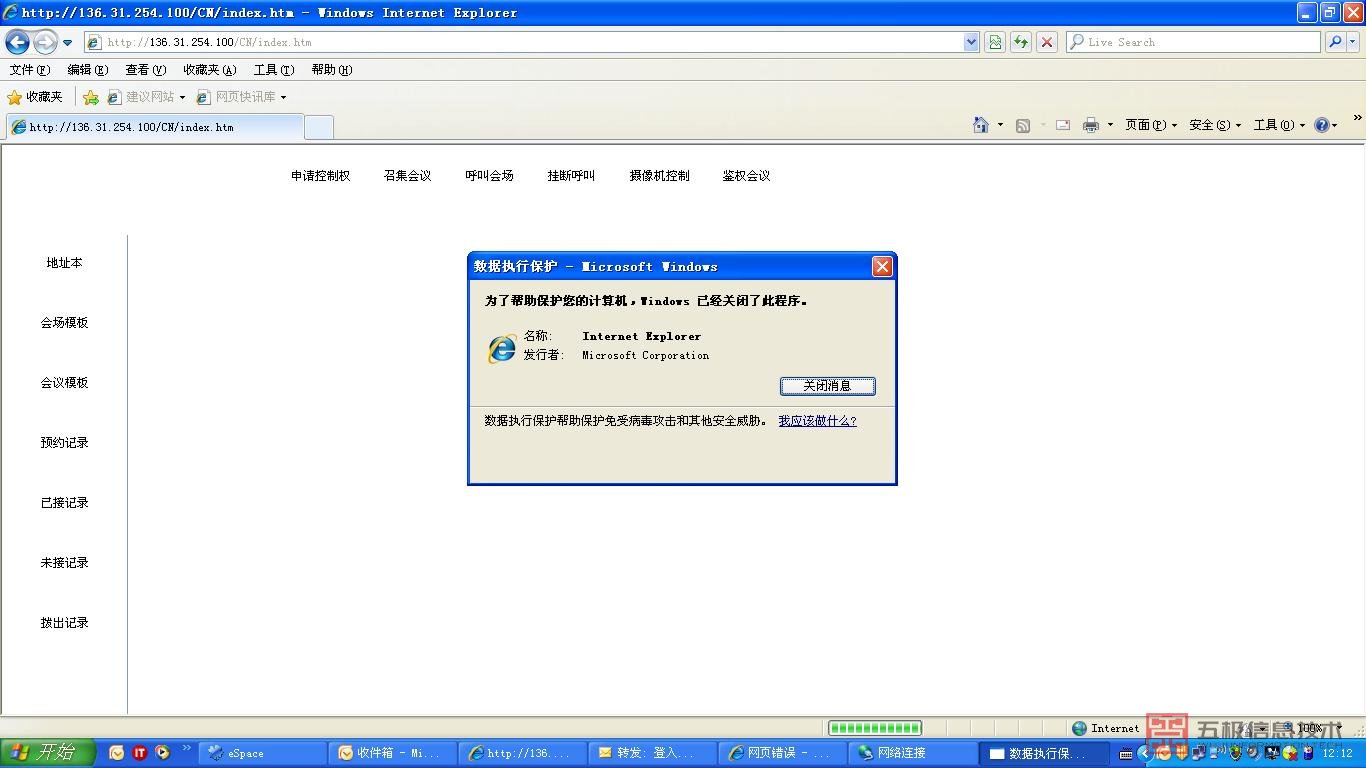Open the 查看(V) menu
This screenshot has width=1366, height=768.
145,70
